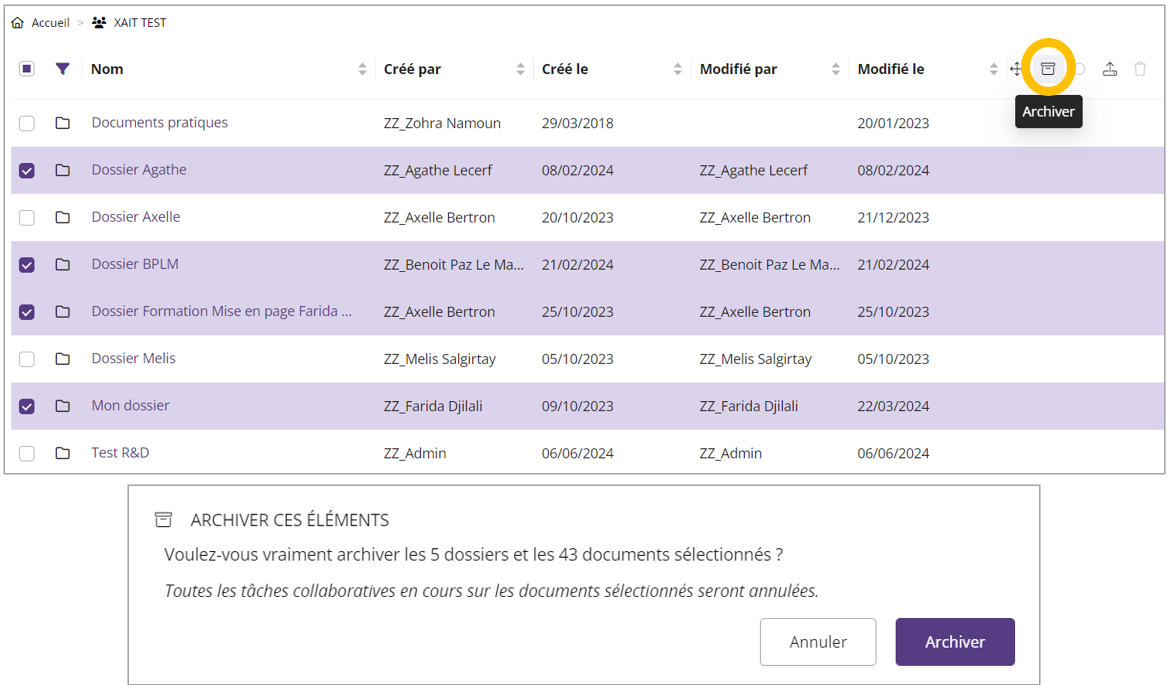Image resolution: width=1169 pixels, height=685 pixels.
Task: Uncheck the Dossier Agathe checkbox
Action: (x=27, y=170)
